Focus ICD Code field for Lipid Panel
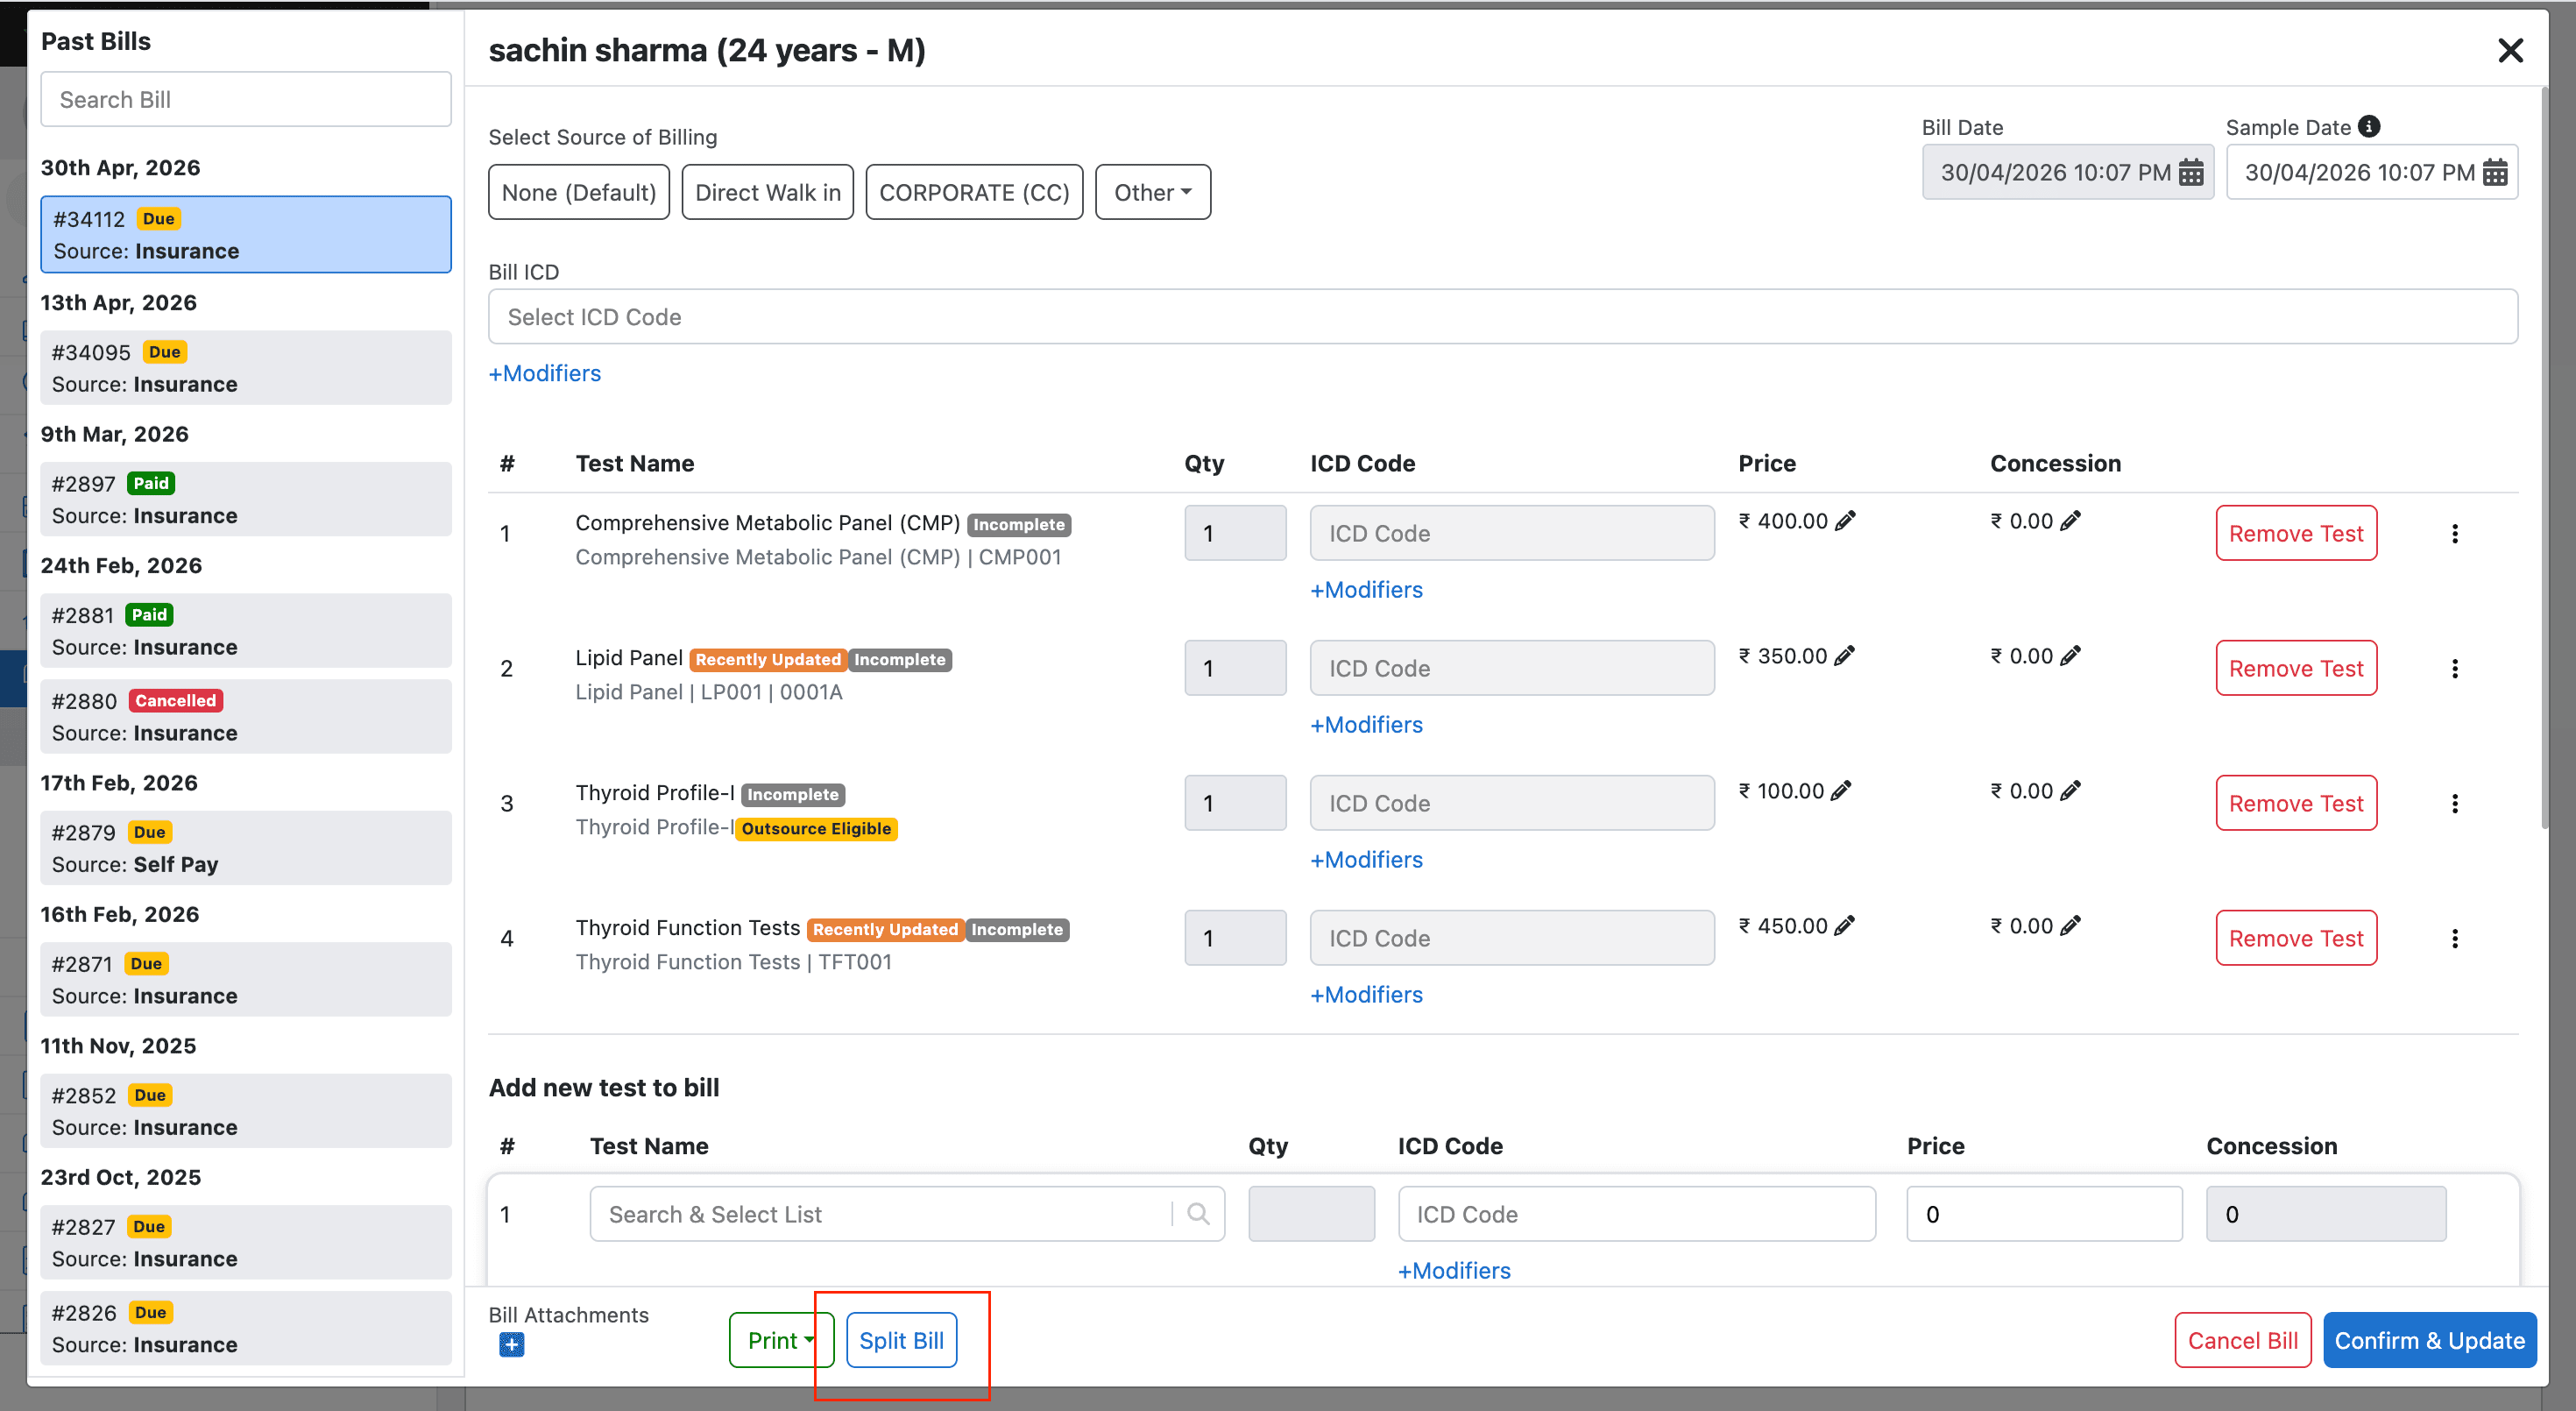 (x=1512, y=668)
